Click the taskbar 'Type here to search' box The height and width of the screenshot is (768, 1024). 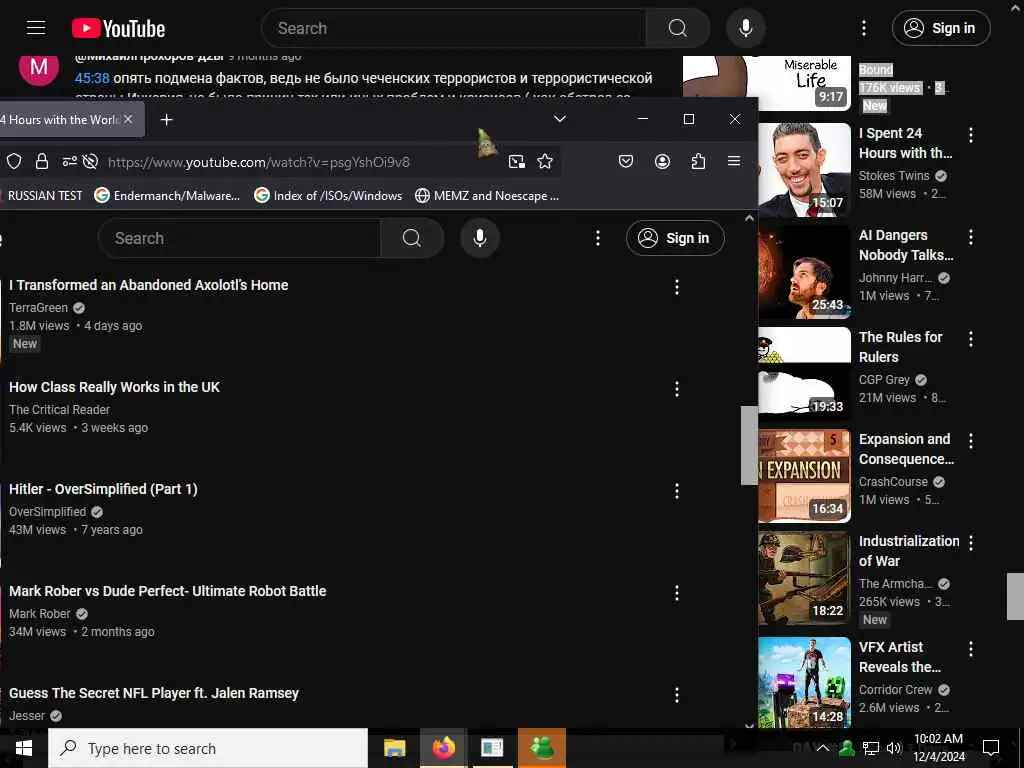coord(208,748)
